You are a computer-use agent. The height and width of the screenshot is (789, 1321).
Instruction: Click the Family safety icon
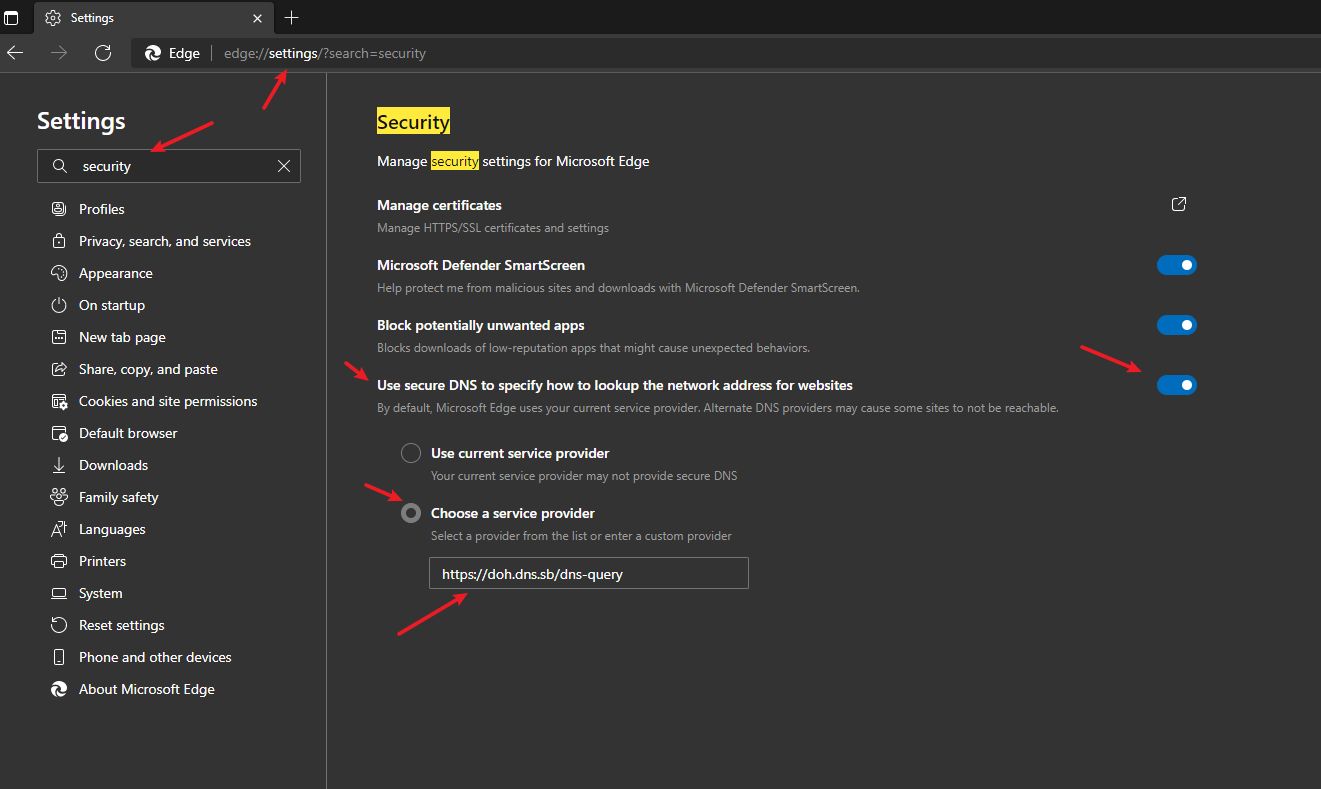coord(59,497)
